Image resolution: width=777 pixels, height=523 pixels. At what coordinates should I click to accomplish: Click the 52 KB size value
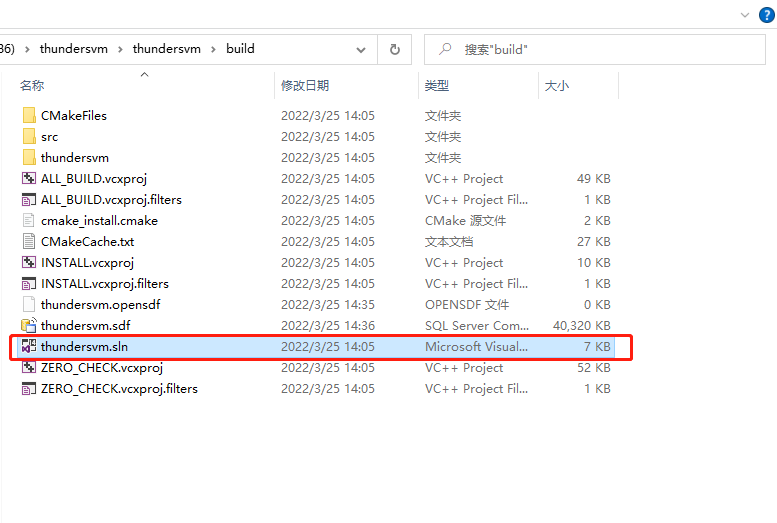tap(594, 368)
